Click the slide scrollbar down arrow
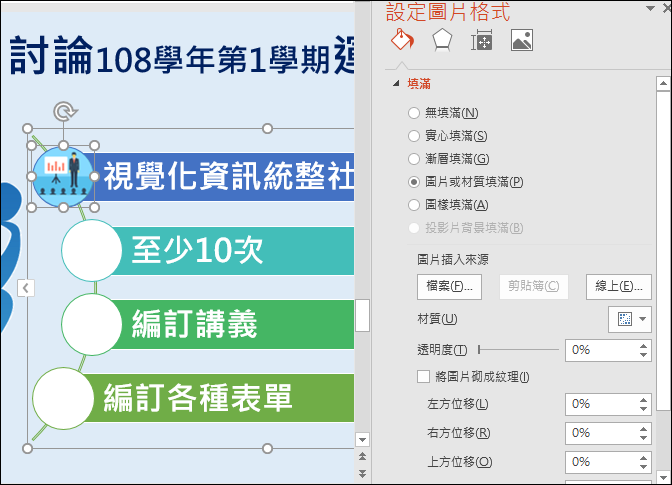This screenshot has width=672, height=485. (363, 440)
